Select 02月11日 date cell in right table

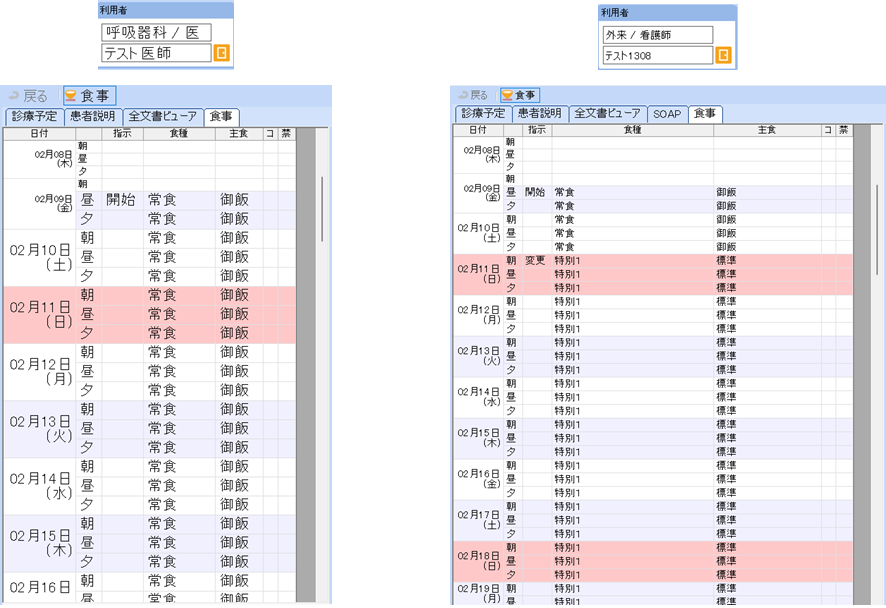click(478, 274)
